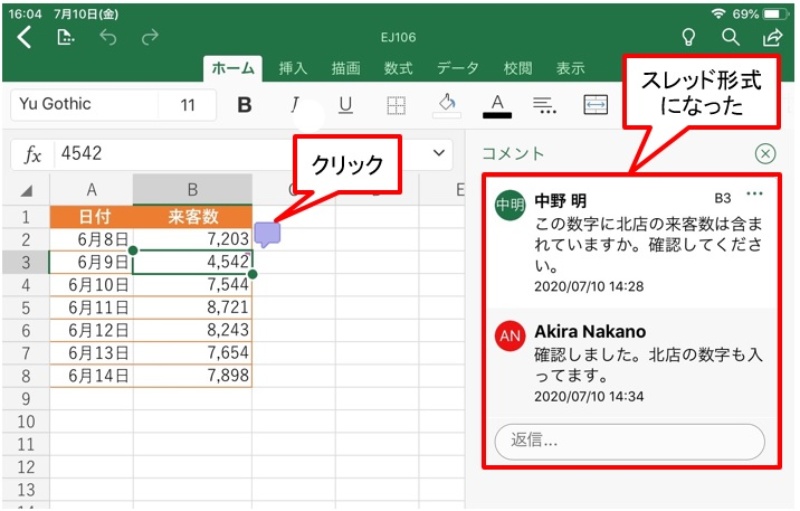This screenshot has height=511, width=800.
Task: Click the purple comment indicator
Action: click(268, 234)
